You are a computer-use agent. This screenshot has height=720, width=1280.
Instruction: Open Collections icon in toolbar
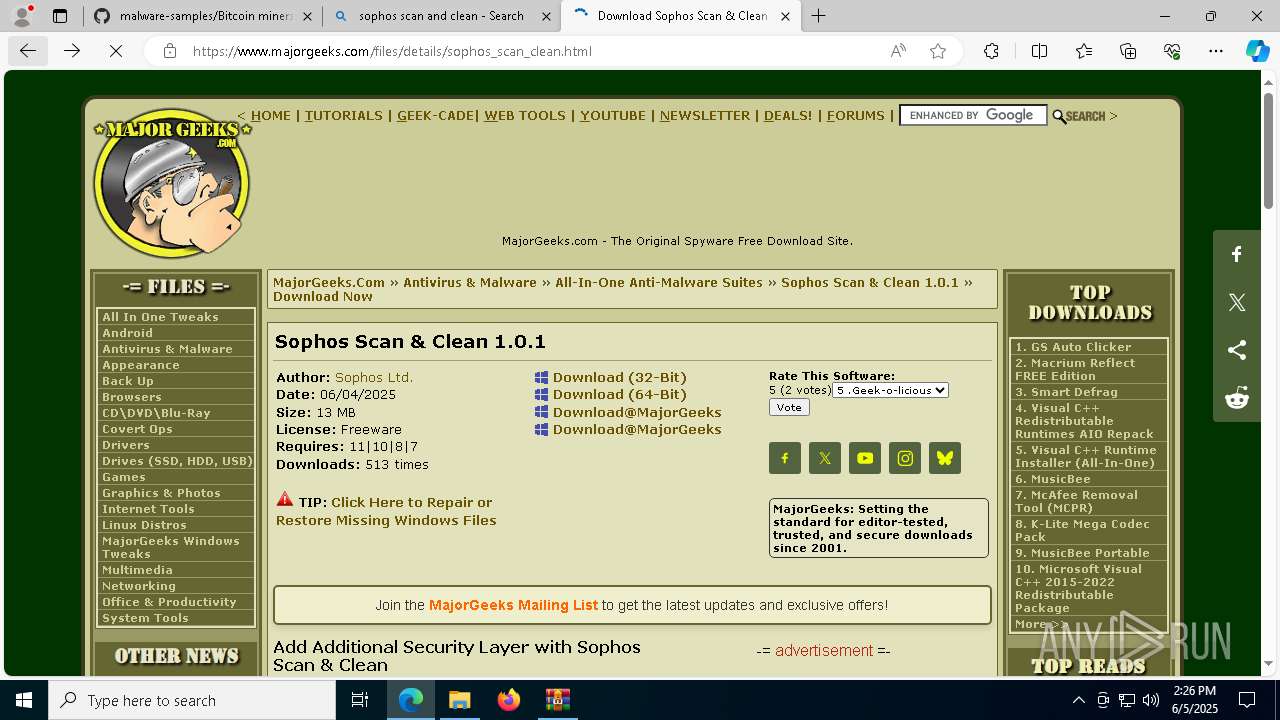[x=1128, y=51]
